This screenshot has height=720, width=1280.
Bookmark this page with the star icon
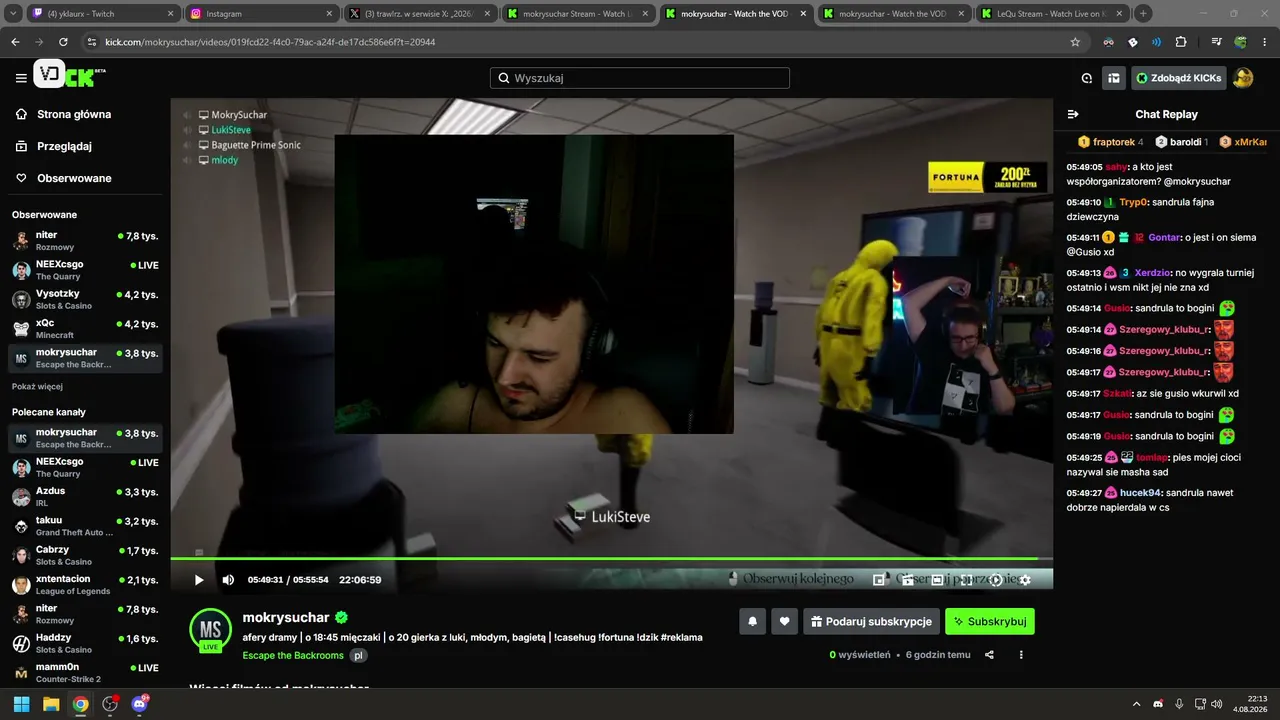click(x=1075, y=42)
